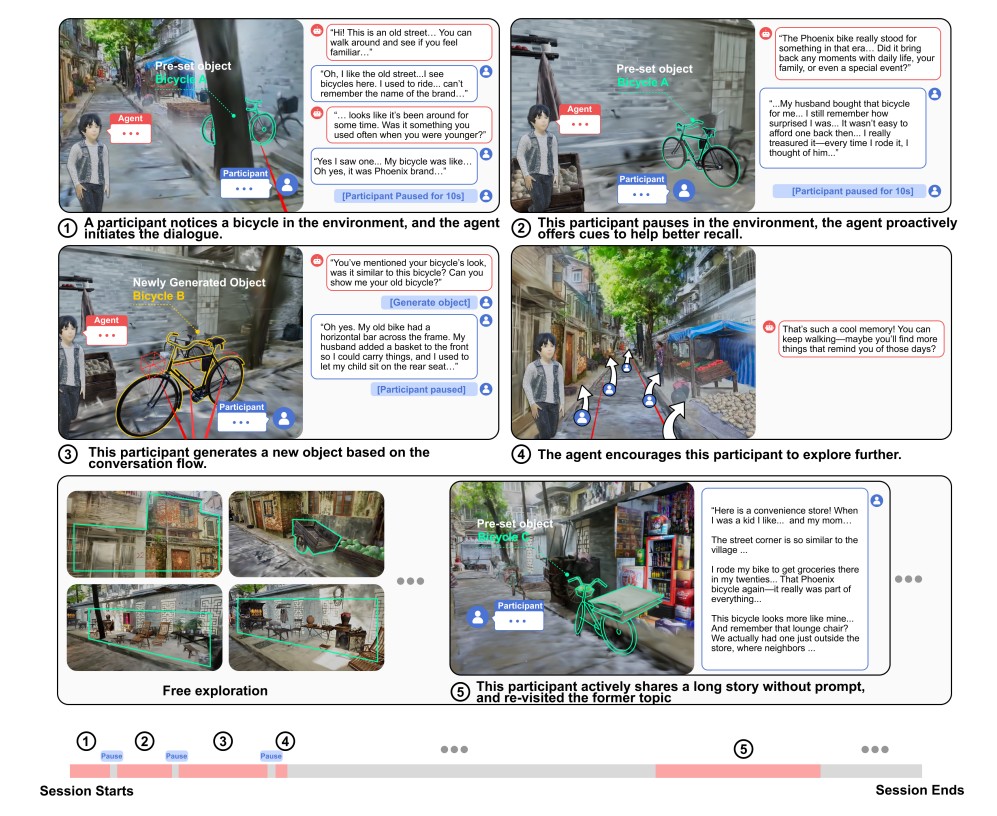Select "Yes I saw one... My bicycle was like" message
The image size is (997, 816).
[394, 167]
